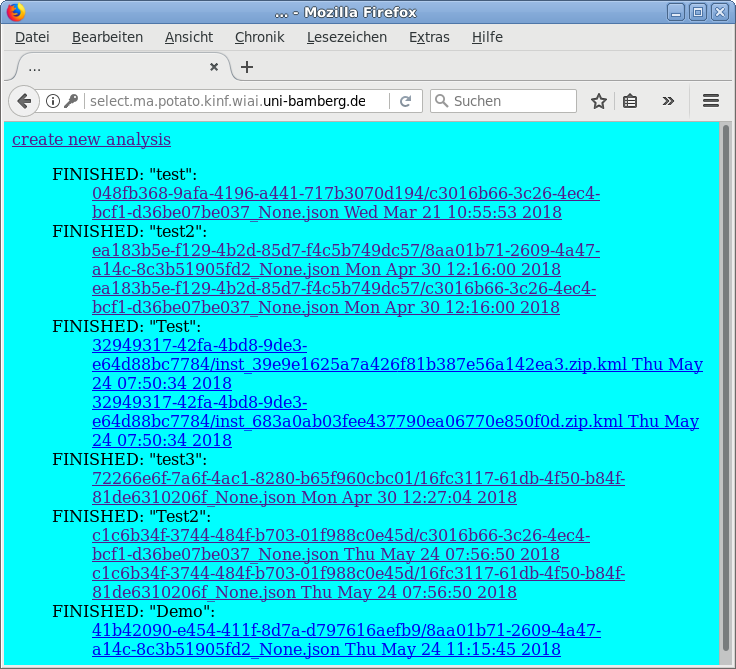Expand the toolbar overflow chevron
This screenshot has height=669, width=736.
click(668, 101)
